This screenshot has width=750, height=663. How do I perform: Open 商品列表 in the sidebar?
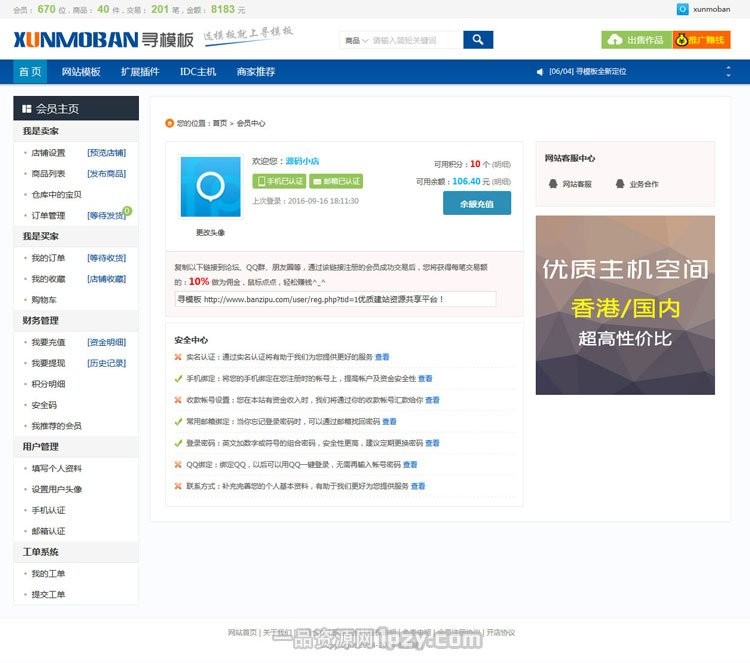[48, 174]
